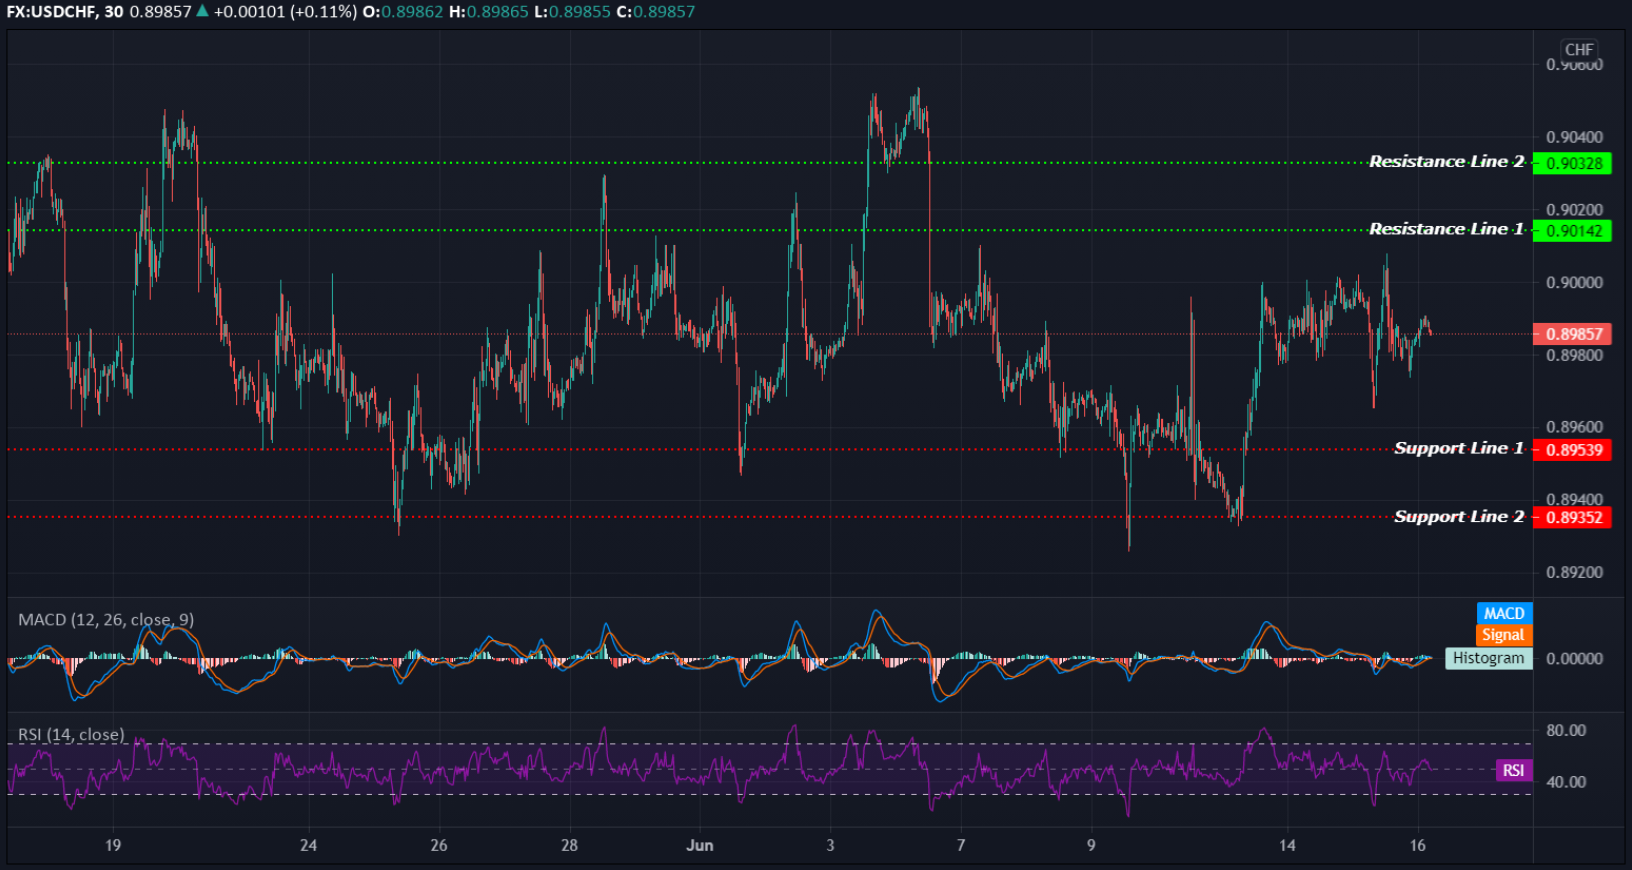Click the 0.89200 price axis label
Image resolution: width=1632 pixels, height=870 pixels.
pos(1574,573)
